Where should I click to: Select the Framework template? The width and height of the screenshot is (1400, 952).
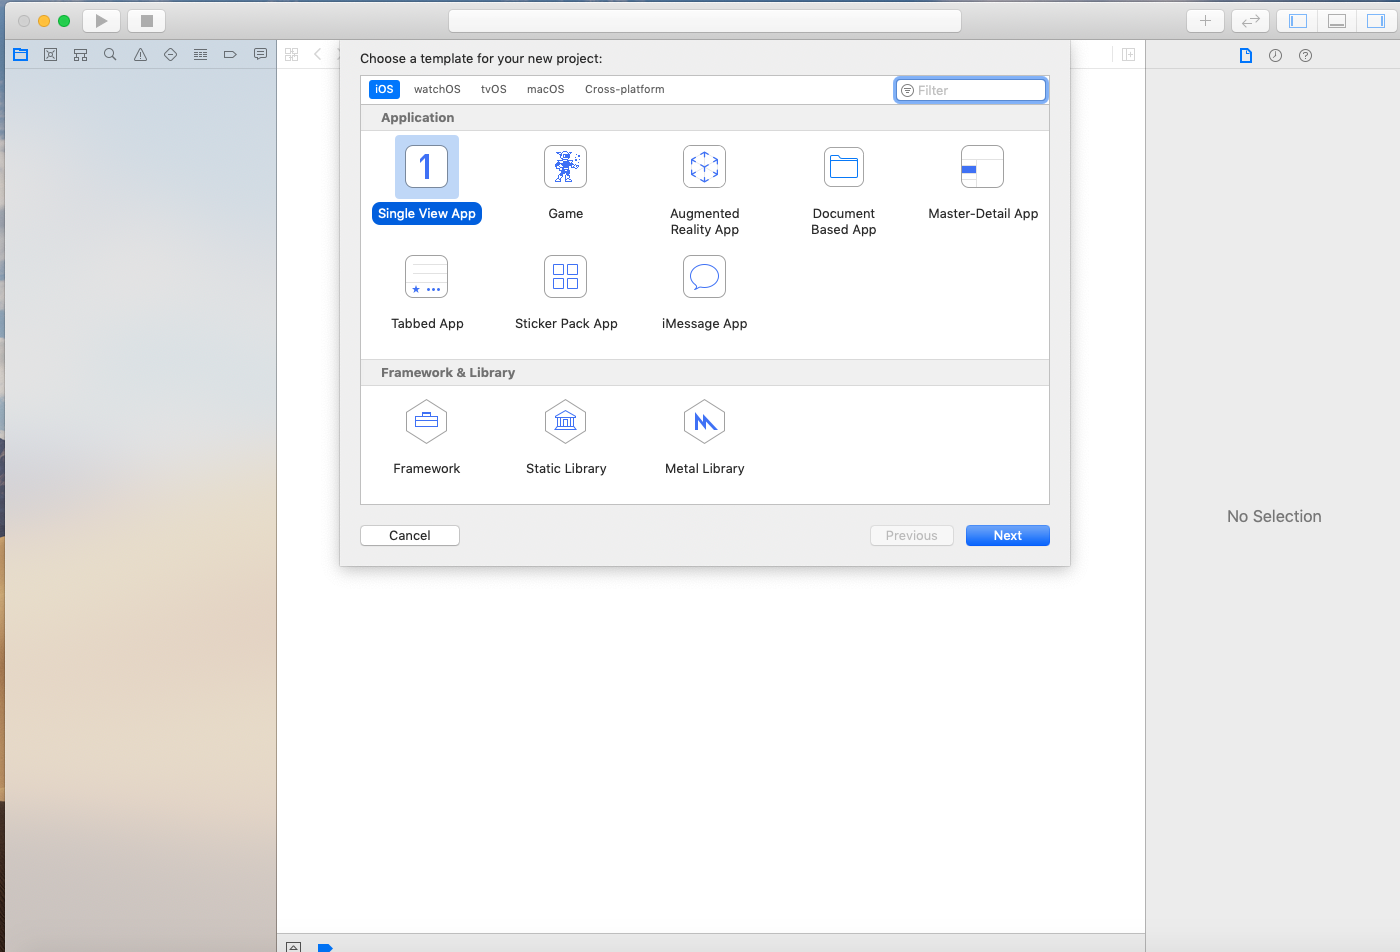coord(427,436)
